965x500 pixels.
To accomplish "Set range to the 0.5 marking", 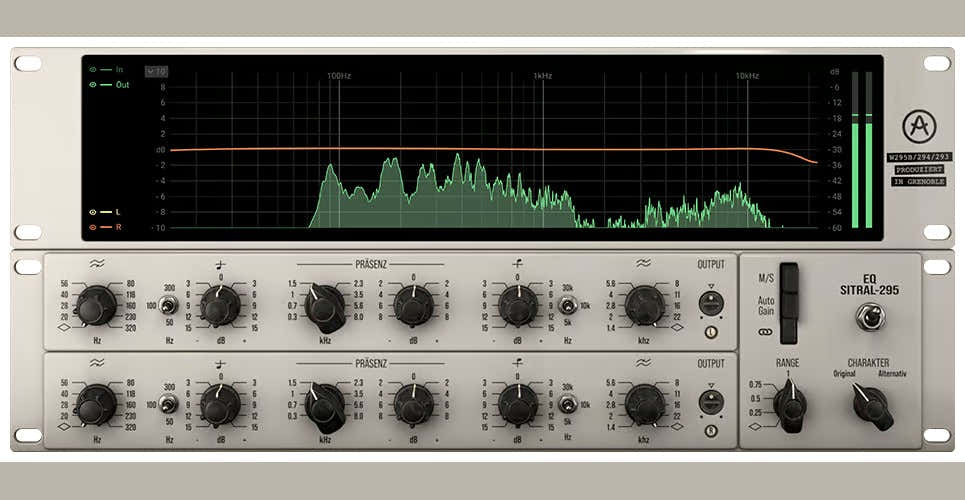I will coord(755,398).
